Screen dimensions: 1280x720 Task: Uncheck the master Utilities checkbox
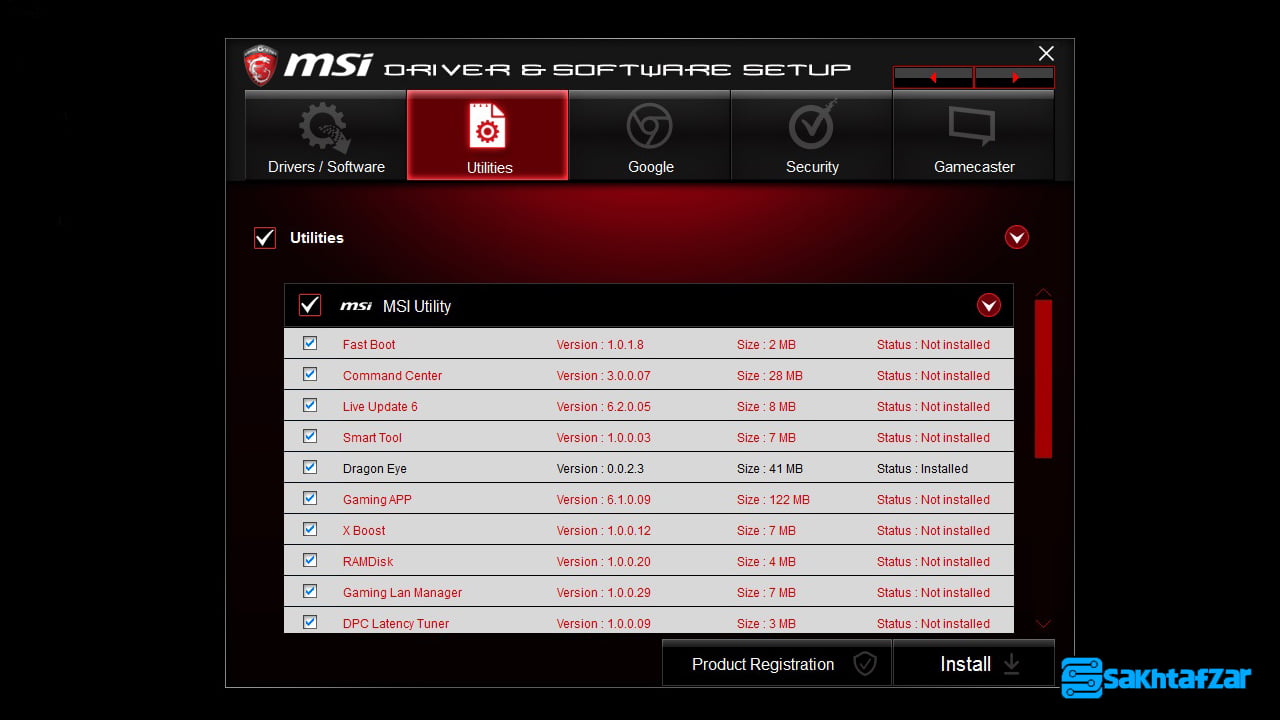265,238
